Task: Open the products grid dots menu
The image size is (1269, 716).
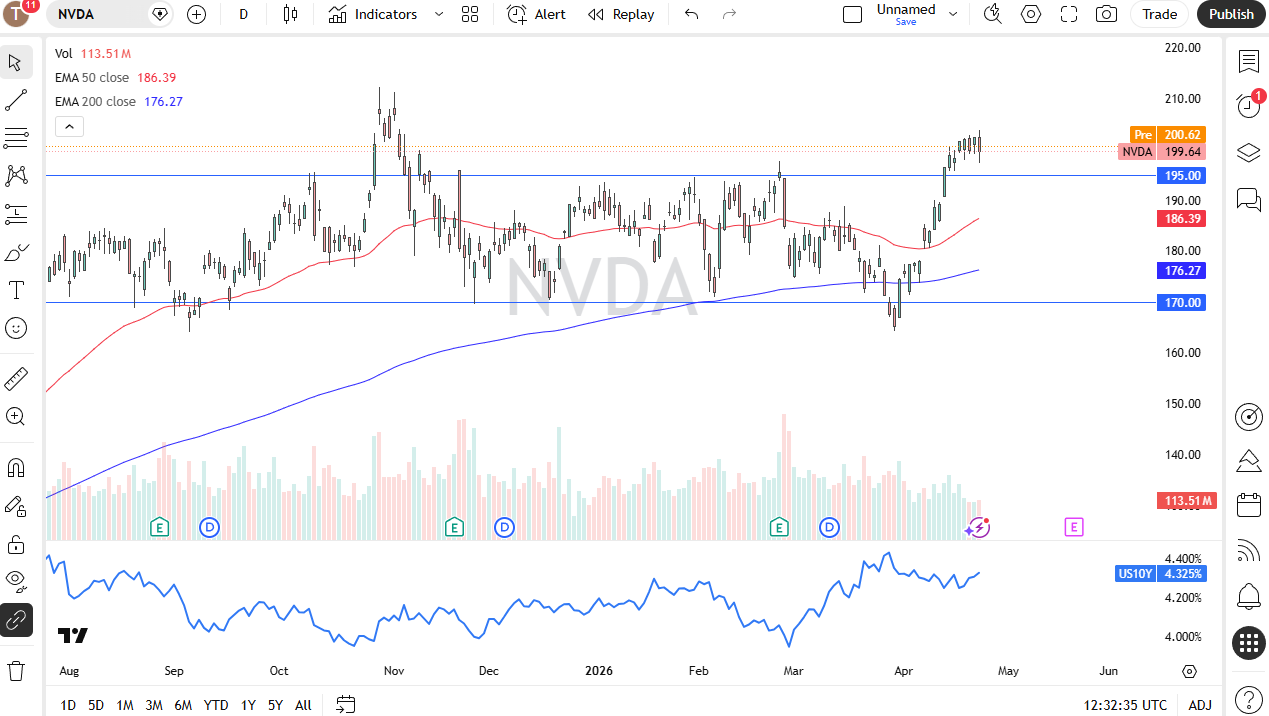Action: (1248, 643)
